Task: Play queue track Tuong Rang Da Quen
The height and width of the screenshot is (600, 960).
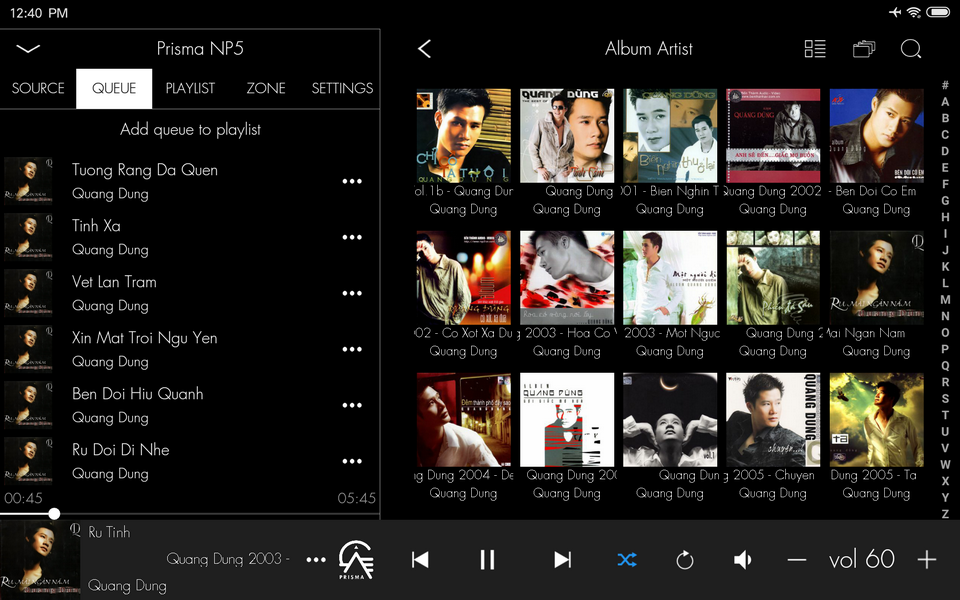Action: coord(190,181)
